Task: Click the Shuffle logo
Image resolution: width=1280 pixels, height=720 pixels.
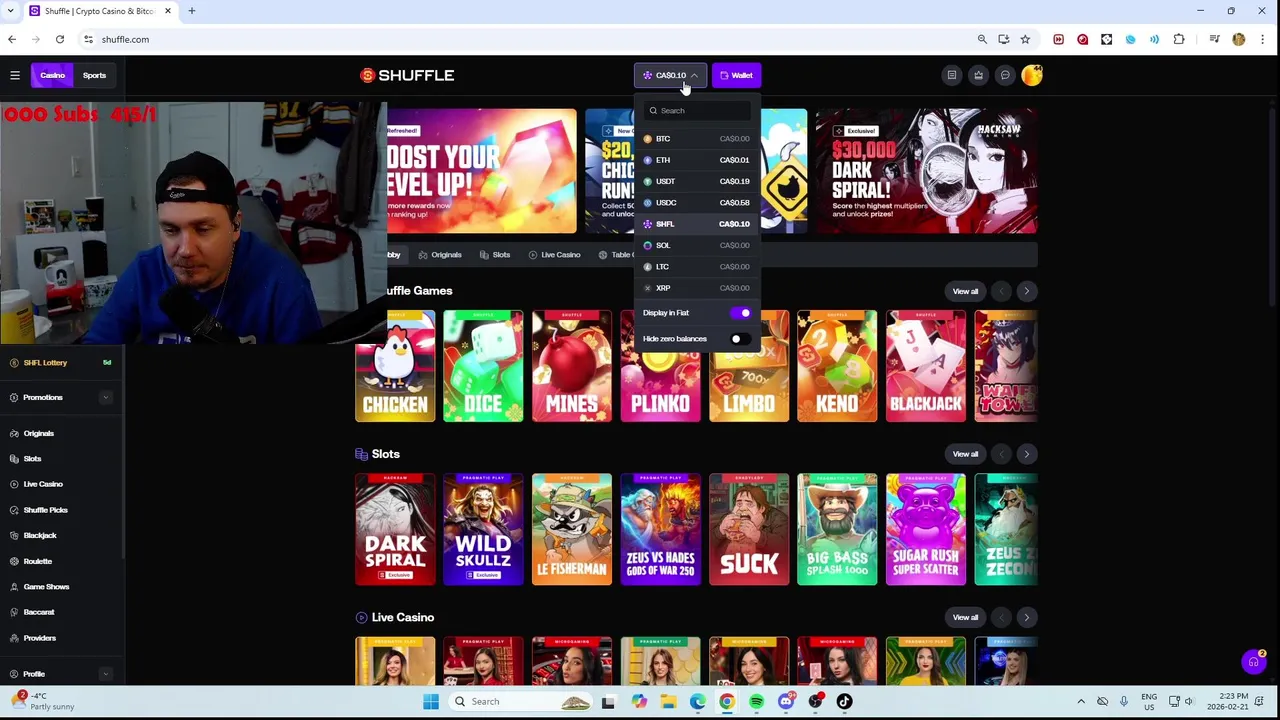Action: [x=407, y=75]
